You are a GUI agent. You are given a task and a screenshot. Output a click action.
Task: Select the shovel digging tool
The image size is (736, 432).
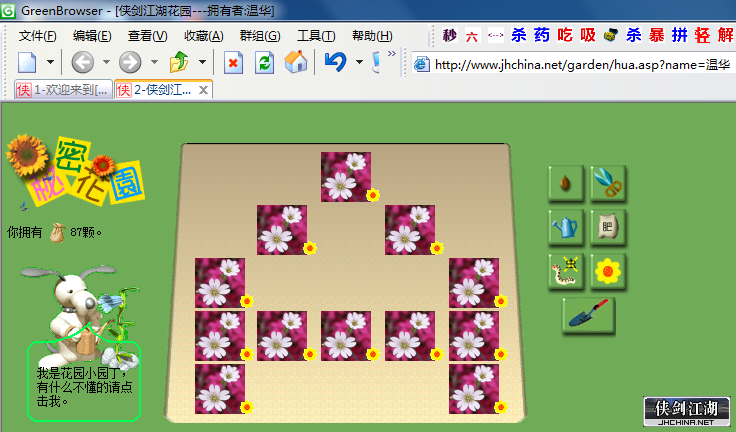[x=588, y=315]
